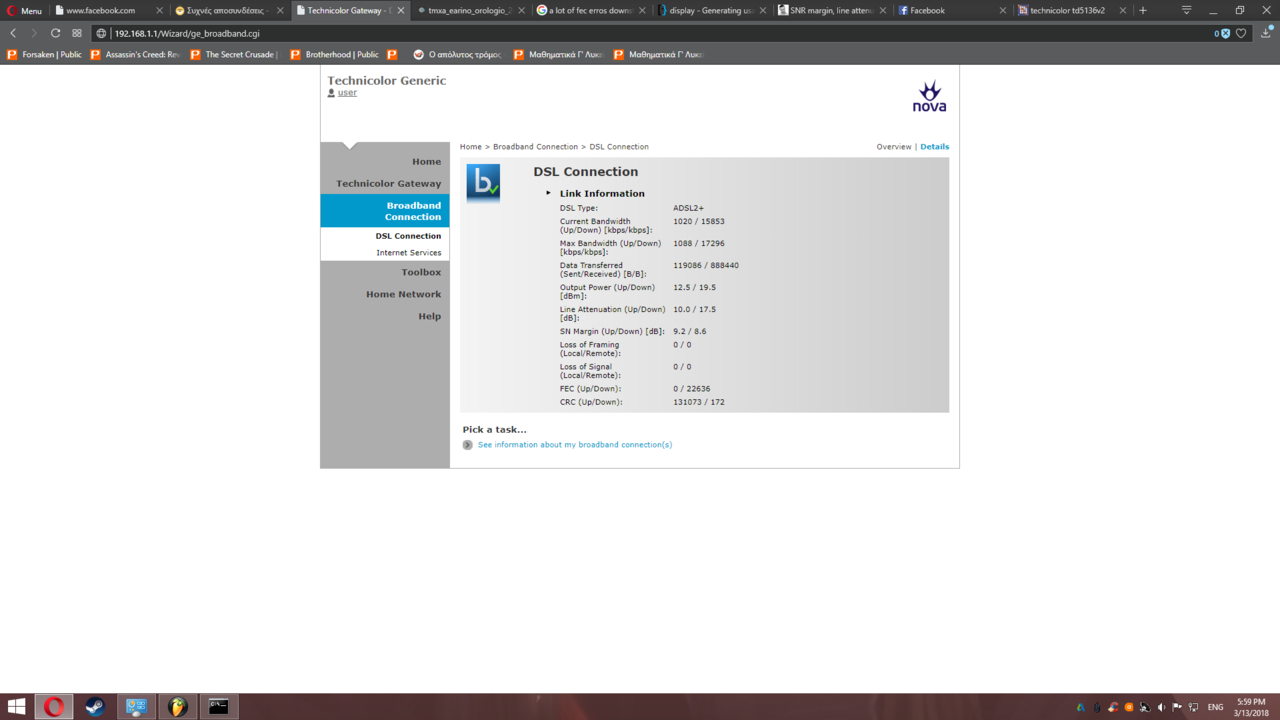The height and width of the screenshot is (720, 1280).
Task: Open the ad blocker shield icon
Action: pyautogui.click(x=1223, y=33)
